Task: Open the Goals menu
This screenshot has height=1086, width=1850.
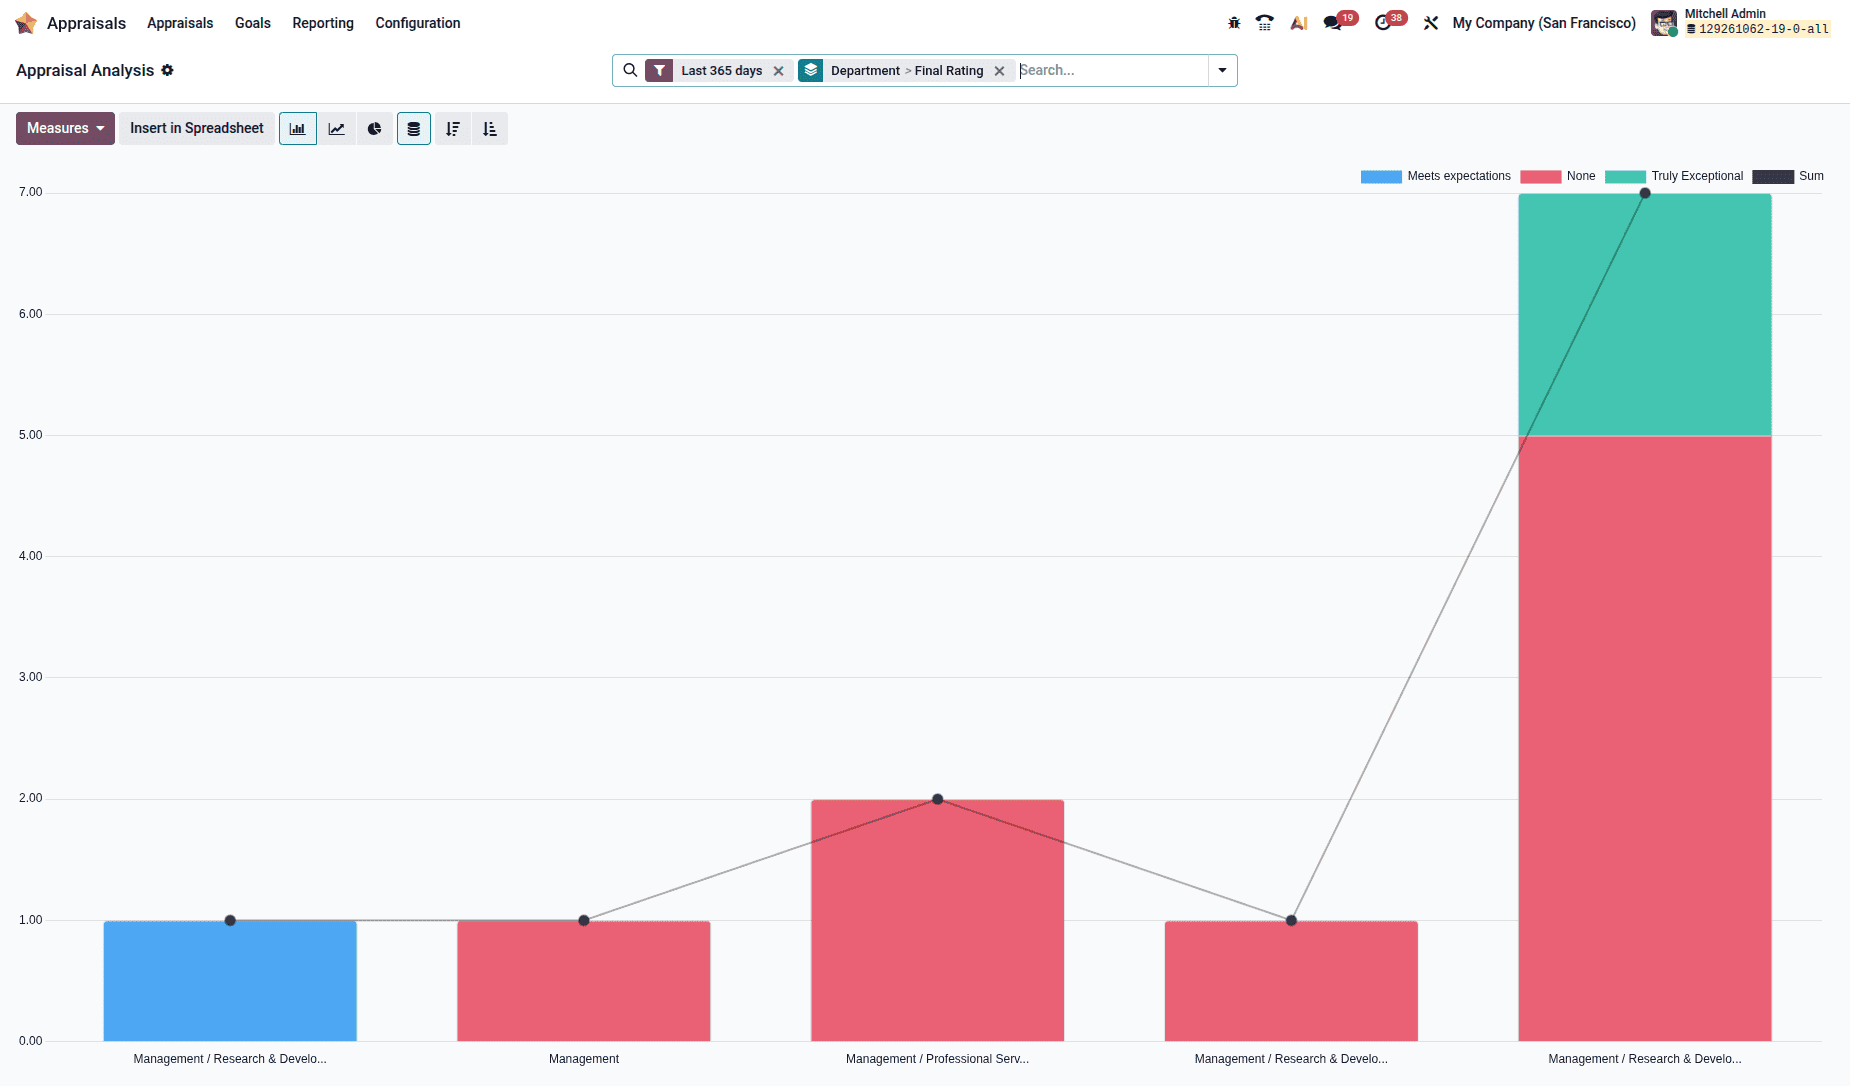Action: pos(253,23)
